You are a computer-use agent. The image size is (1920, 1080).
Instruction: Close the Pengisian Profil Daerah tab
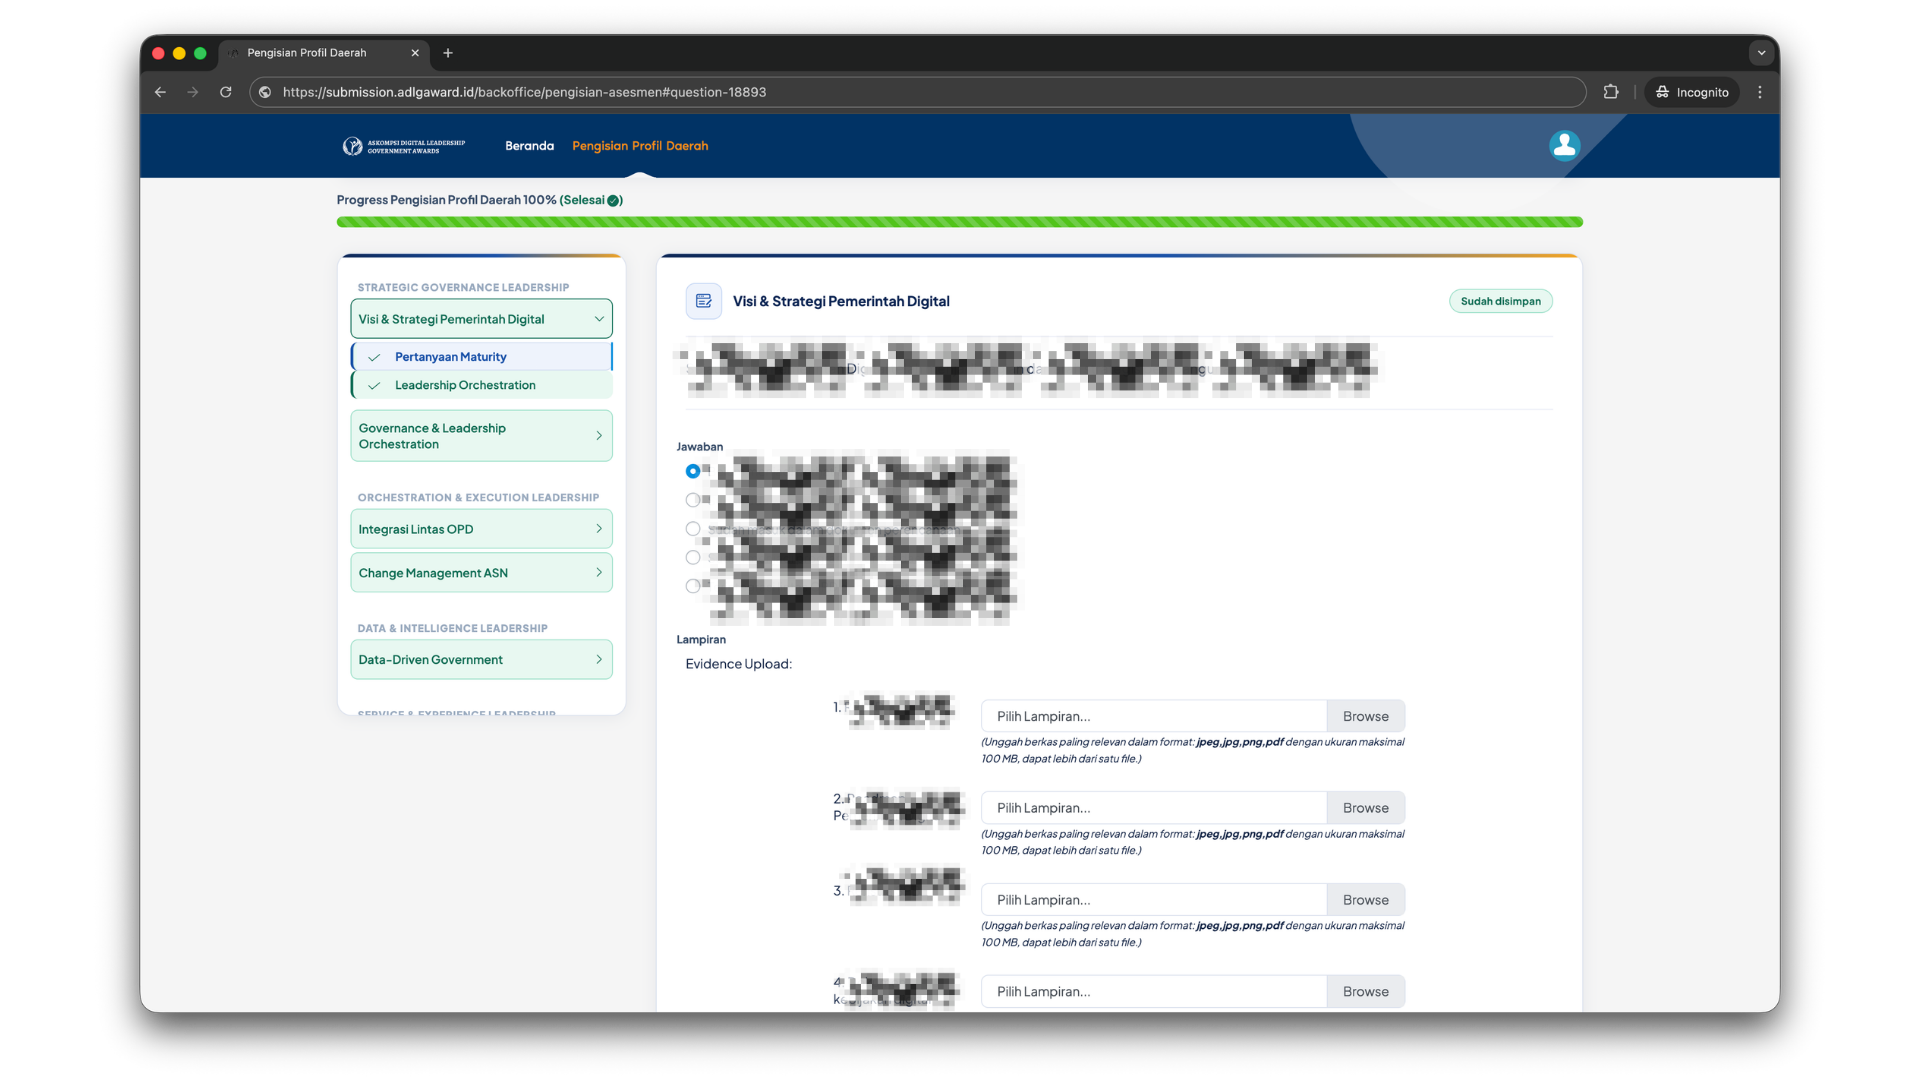point(415,53)
